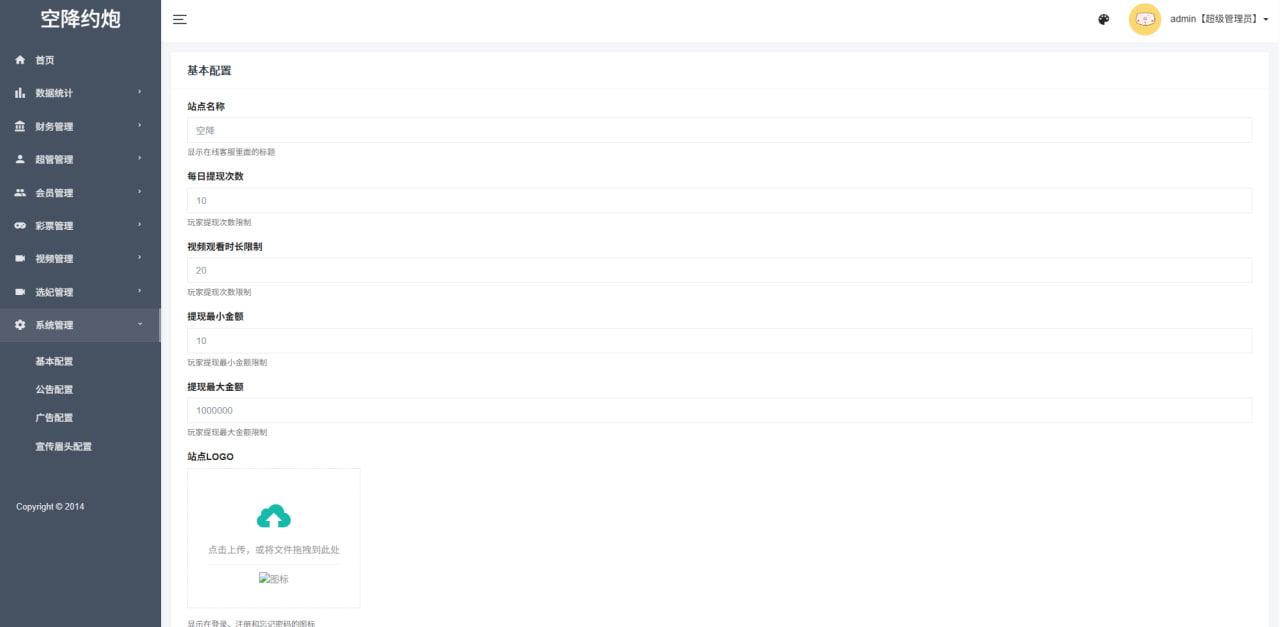The height and width of the screenshot is (627, 1280).
Task: Click the cloud upload icon for 站点LOGO
Action: [274, 516]
